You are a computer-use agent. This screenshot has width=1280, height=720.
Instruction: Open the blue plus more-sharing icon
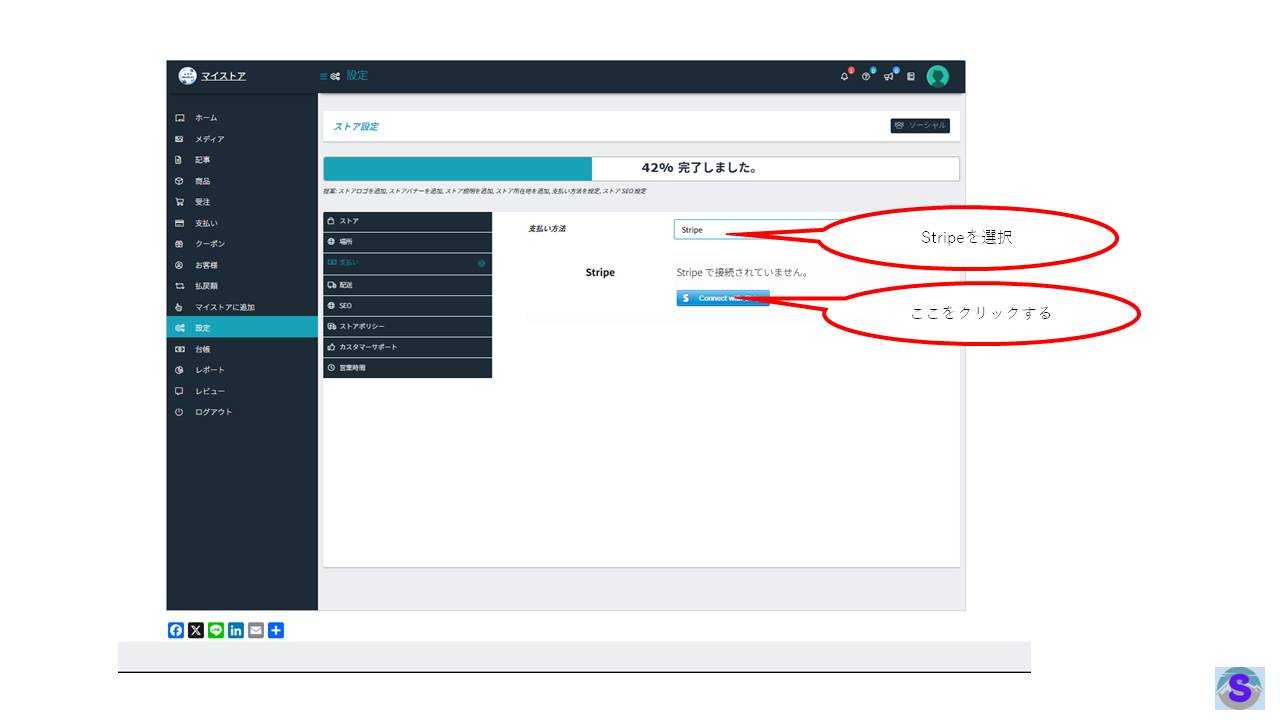pyautogui.click(x=276, y=630)
